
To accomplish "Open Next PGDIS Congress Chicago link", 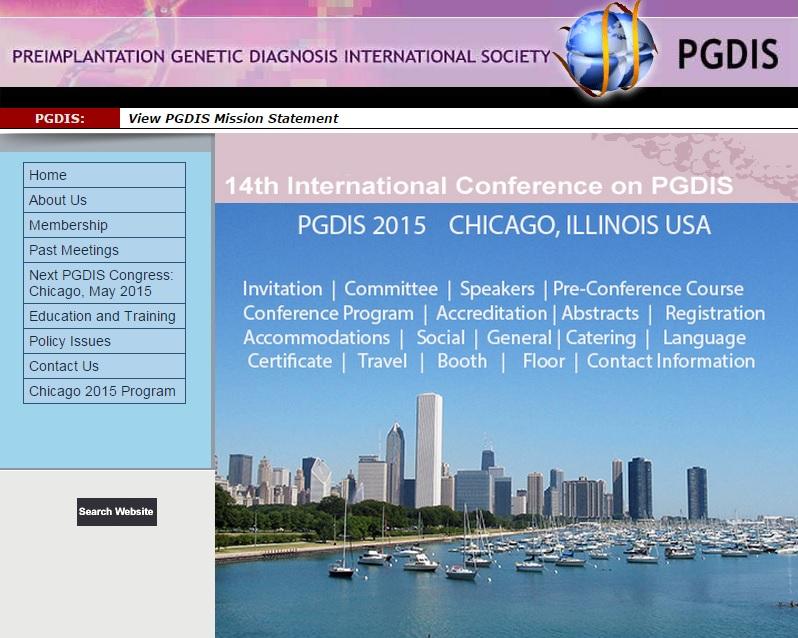I will click(104, 283).
